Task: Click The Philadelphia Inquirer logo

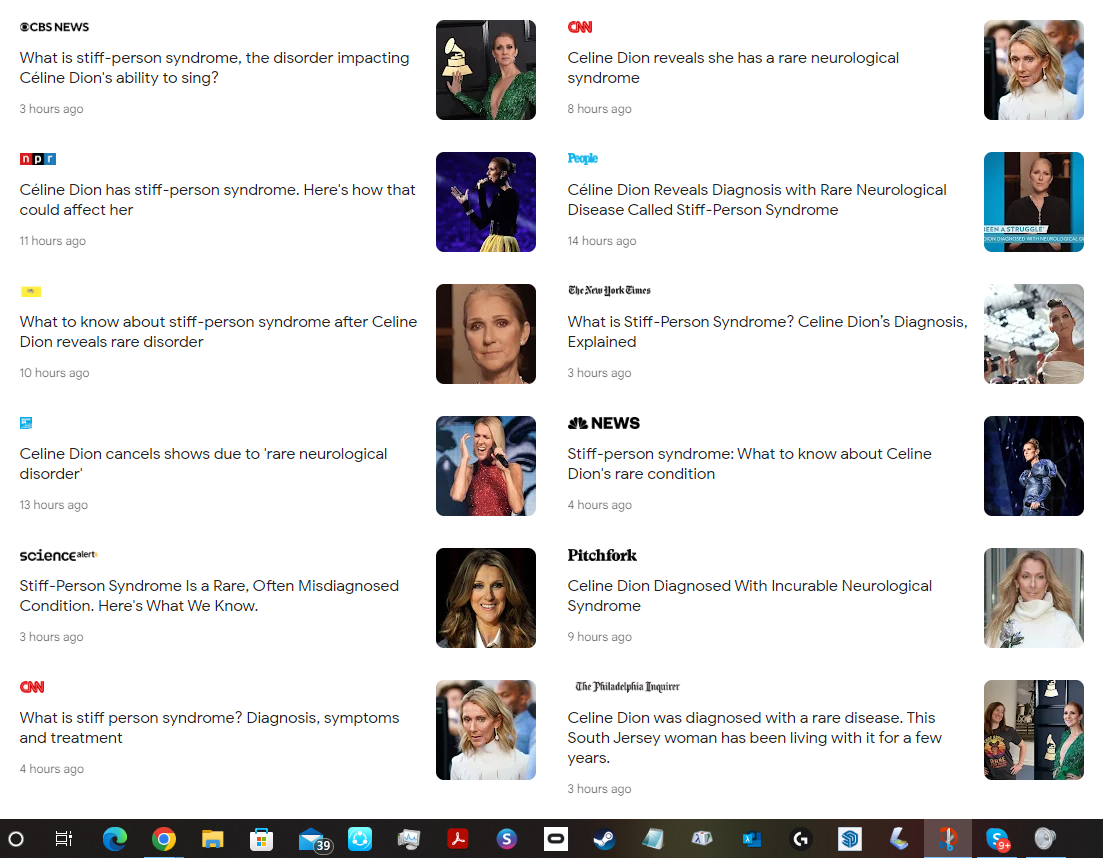Action: coord(627,686)
